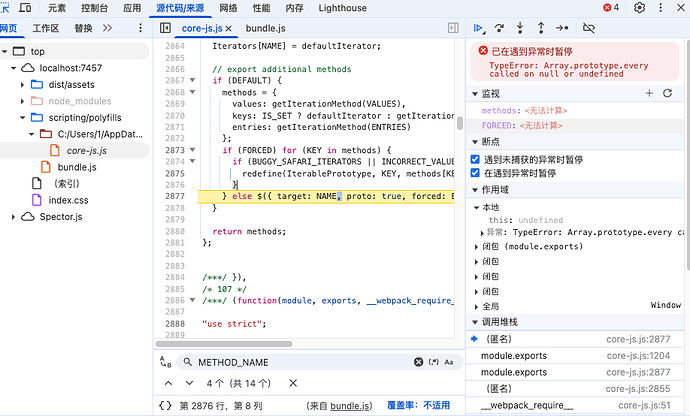The height and width of the screenshot is (416, 690).
Task: Open the 网络 Network tab
Action: click(228, 8)
